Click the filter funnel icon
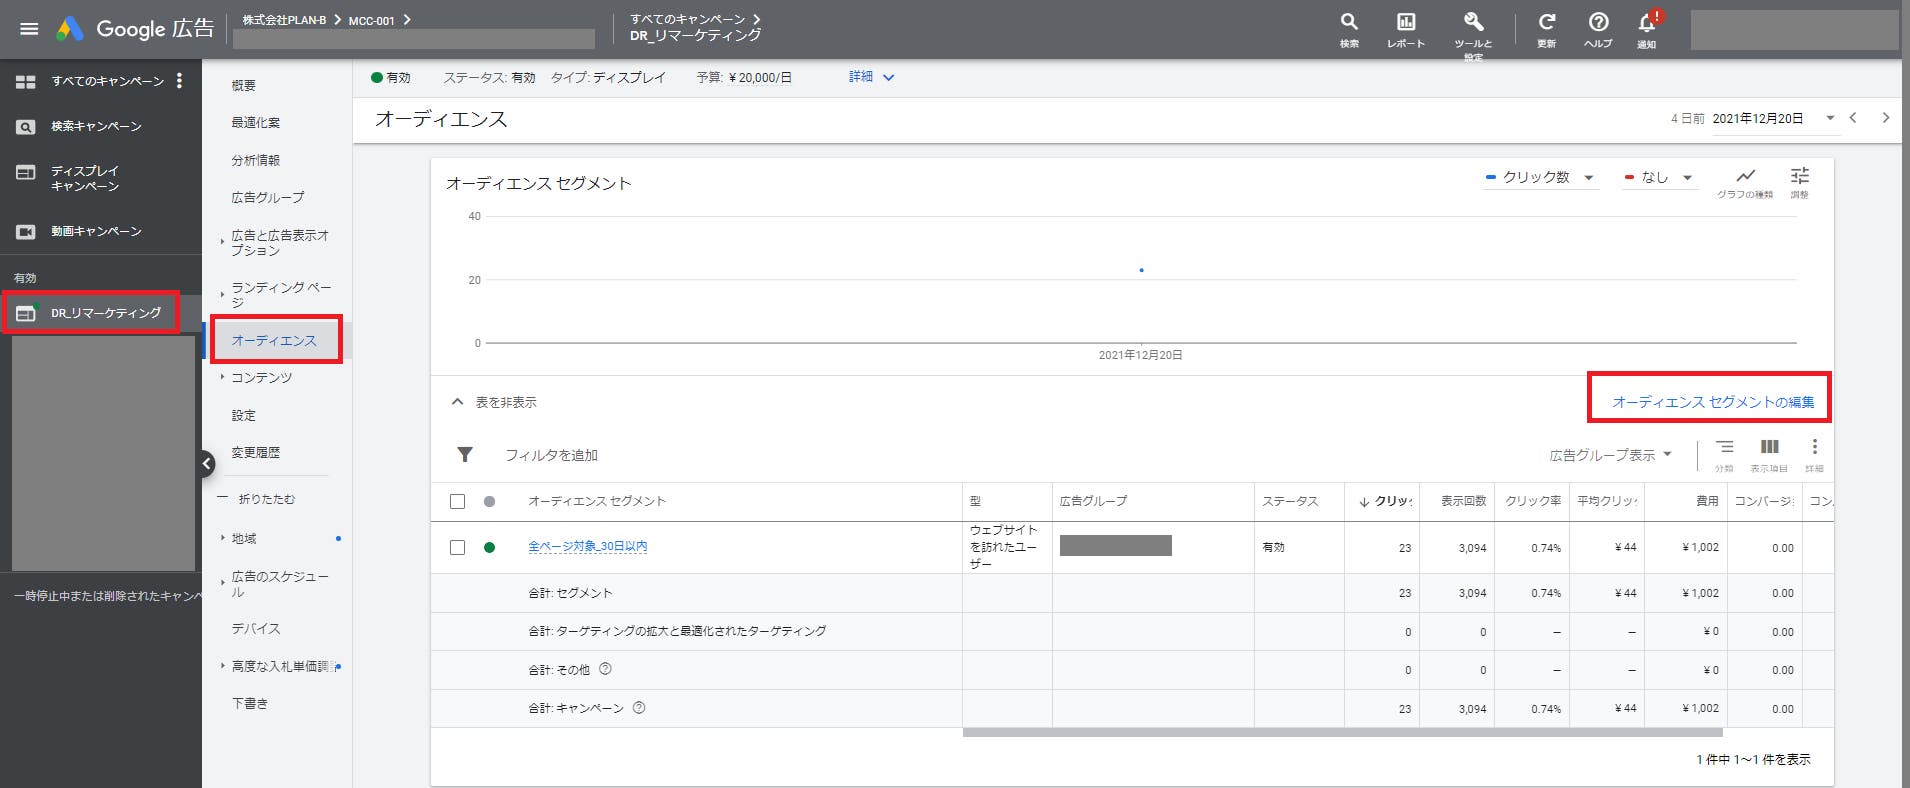This screenshot has height=788, width=1910. tap(465, 455)
